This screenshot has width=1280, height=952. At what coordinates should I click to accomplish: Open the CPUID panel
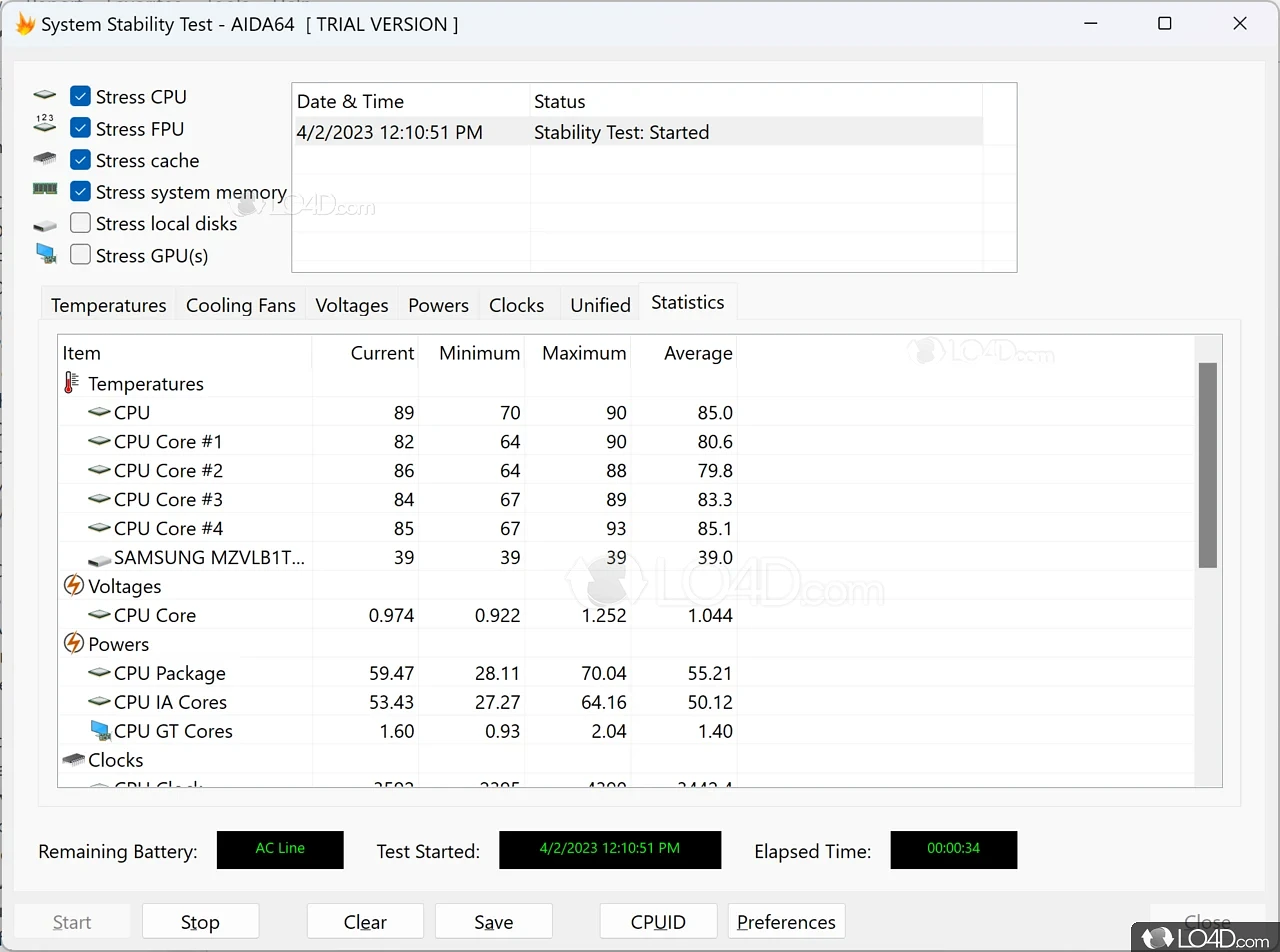tap(658, 922)
